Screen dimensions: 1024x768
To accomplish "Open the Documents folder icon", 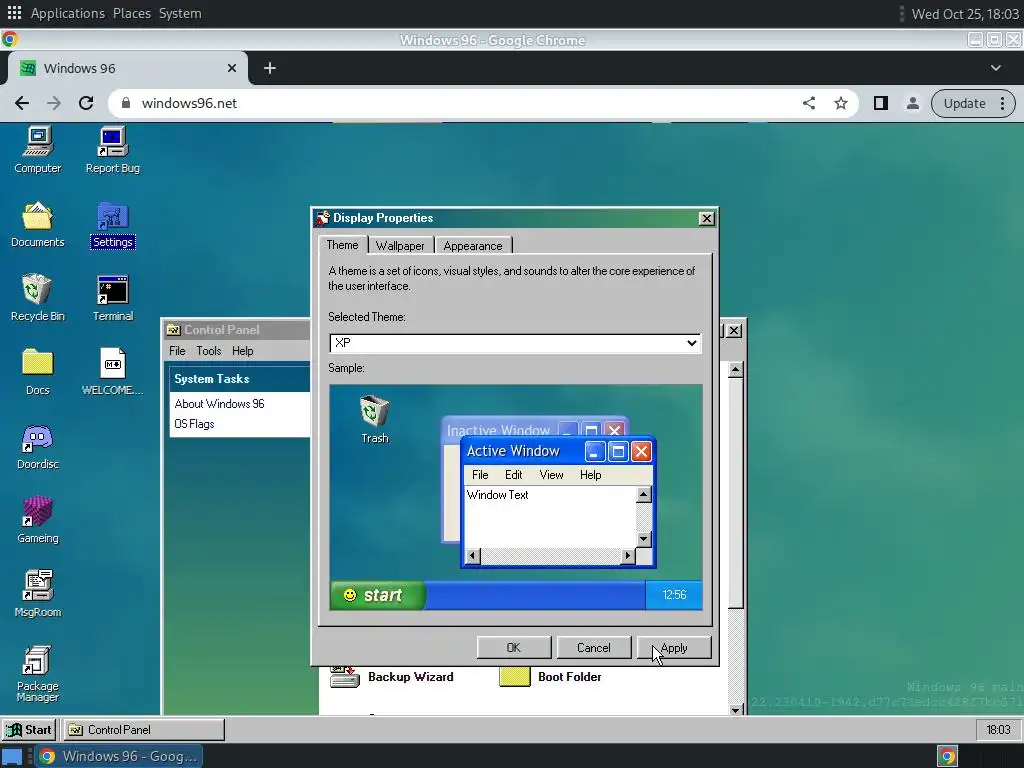I will click(x=38, y=224).
